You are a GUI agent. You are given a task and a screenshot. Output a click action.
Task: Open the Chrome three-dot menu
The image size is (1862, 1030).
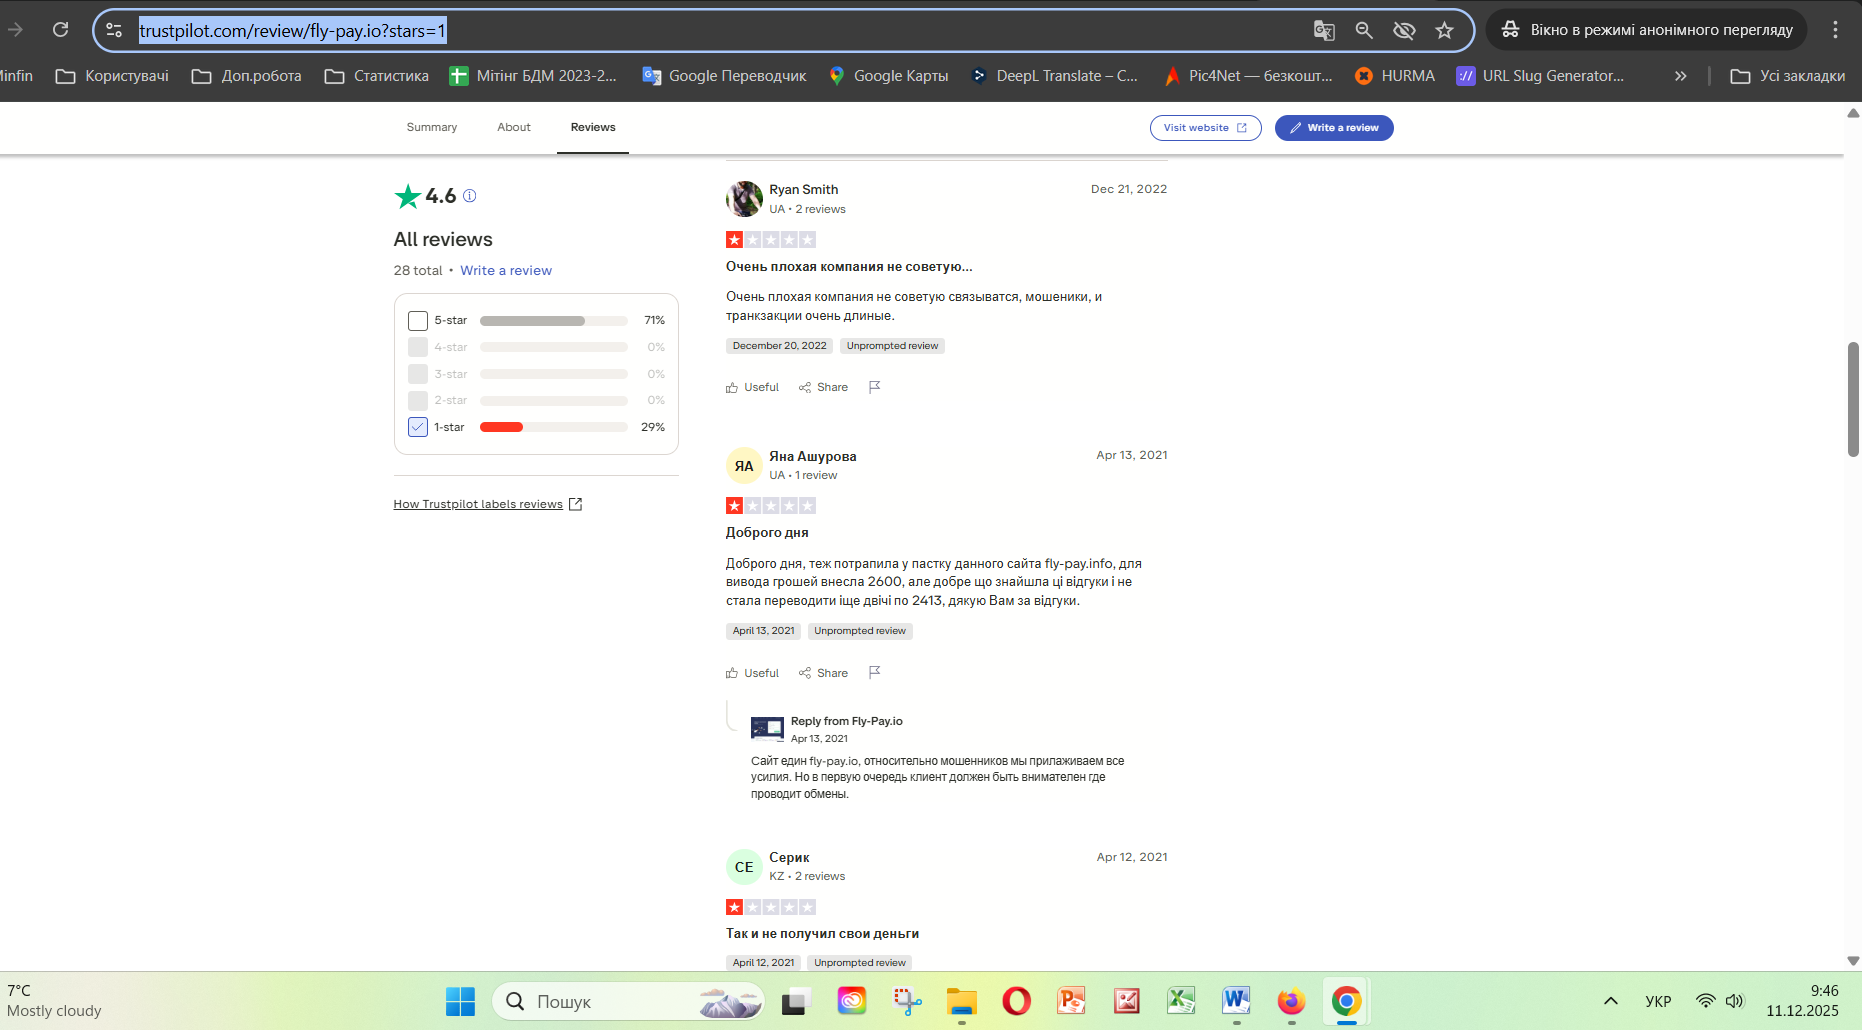1835,30
